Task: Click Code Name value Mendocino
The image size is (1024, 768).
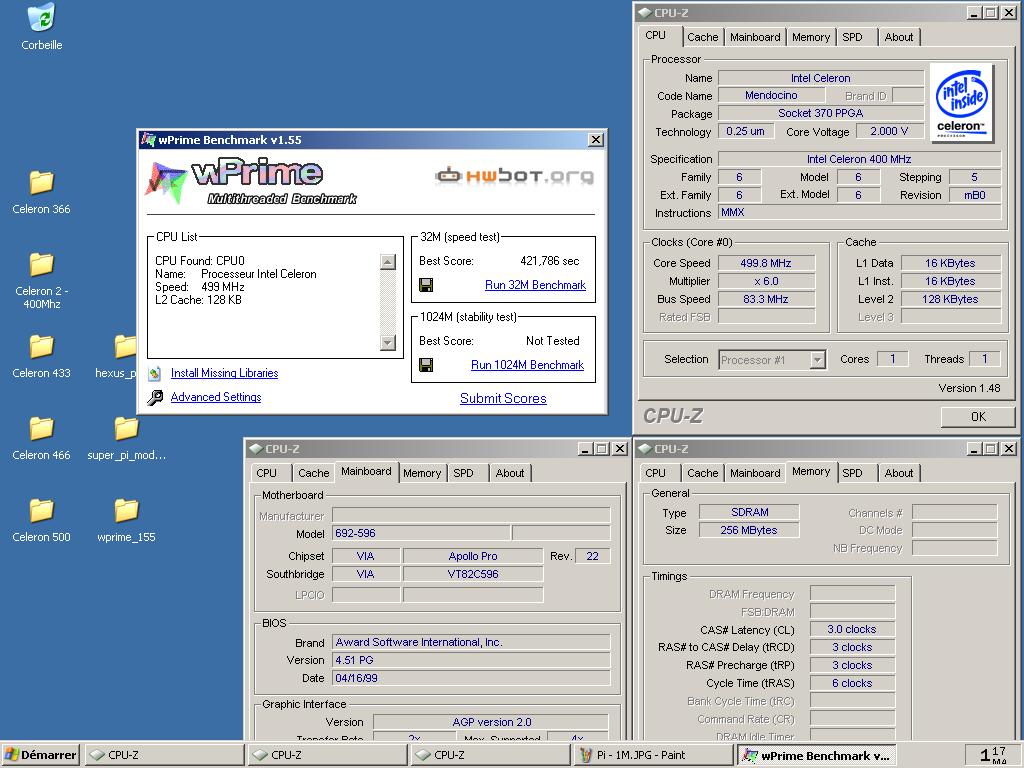Action: click(771, 95)
